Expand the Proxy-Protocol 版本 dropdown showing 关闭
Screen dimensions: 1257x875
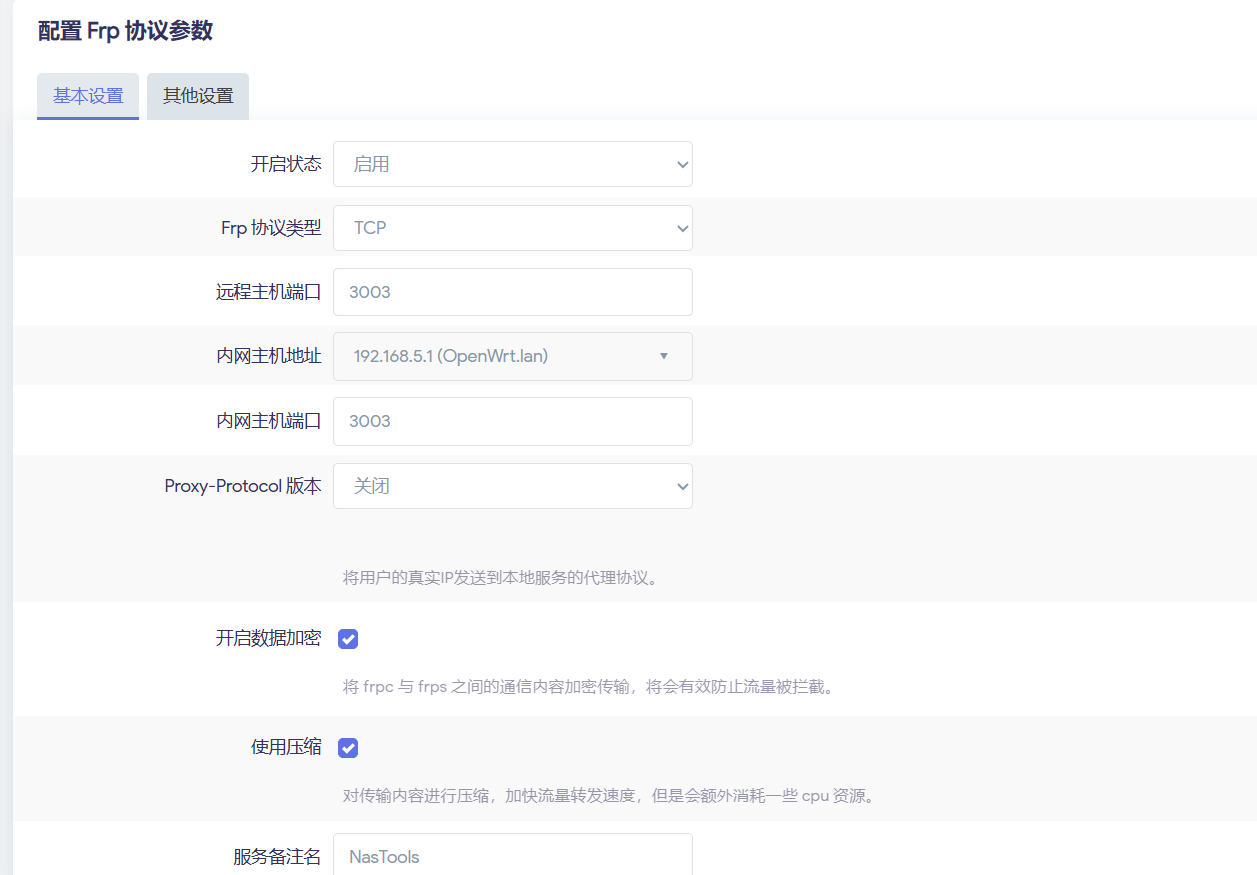click(512, 486)
